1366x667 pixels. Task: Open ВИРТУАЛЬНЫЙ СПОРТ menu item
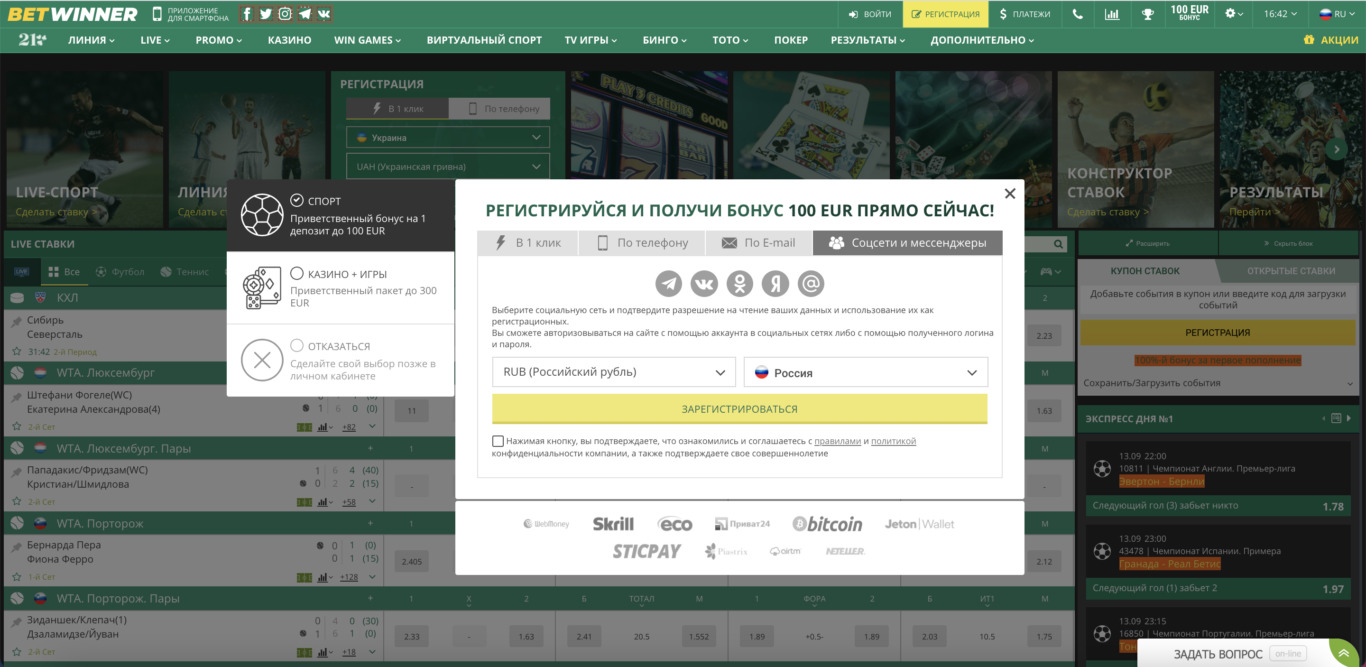tap(484, 40)
